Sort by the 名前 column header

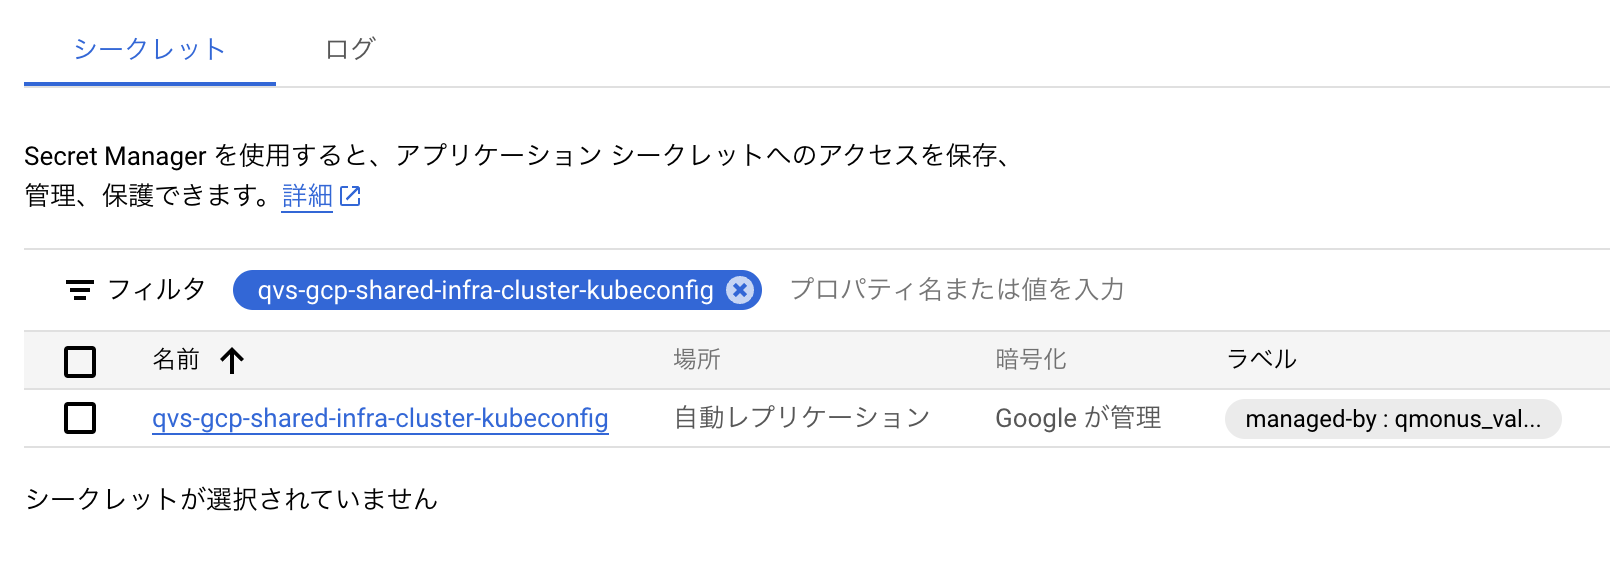coord(176,360)
